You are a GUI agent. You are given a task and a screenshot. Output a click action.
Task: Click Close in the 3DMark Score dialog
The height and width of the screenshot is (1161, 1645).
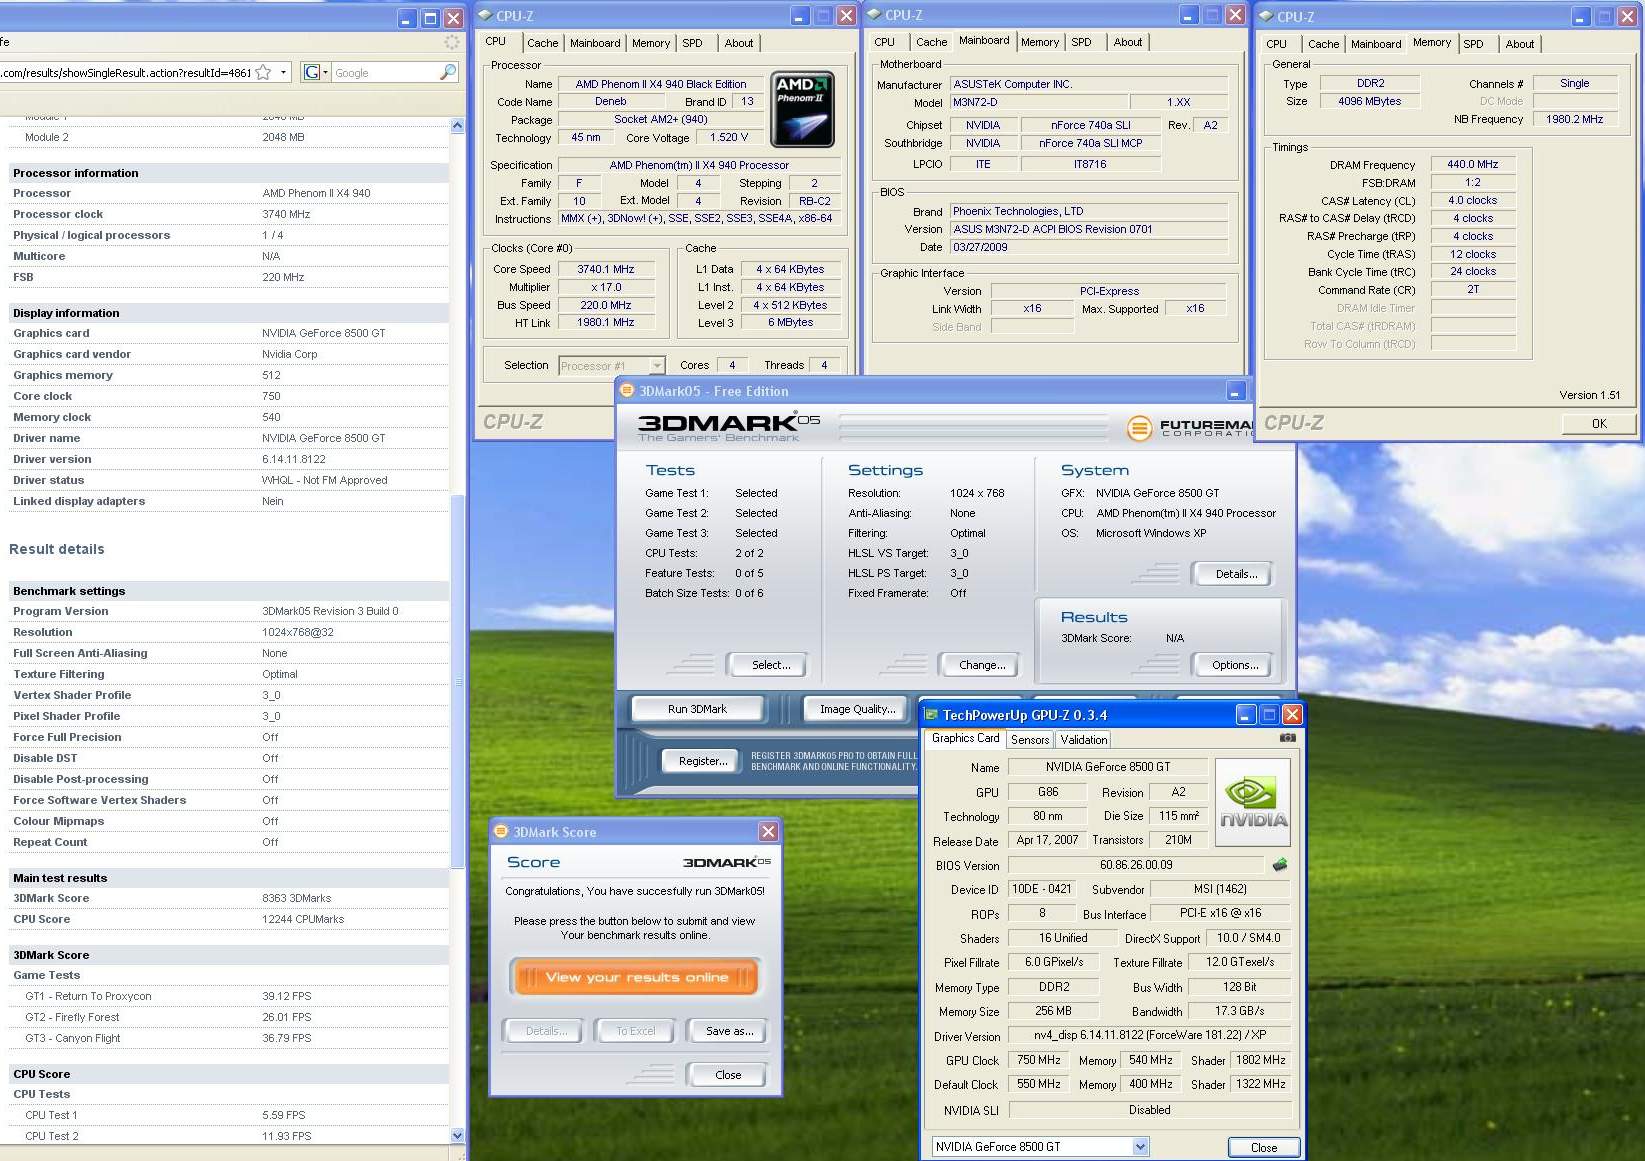tap(728, 1075)
